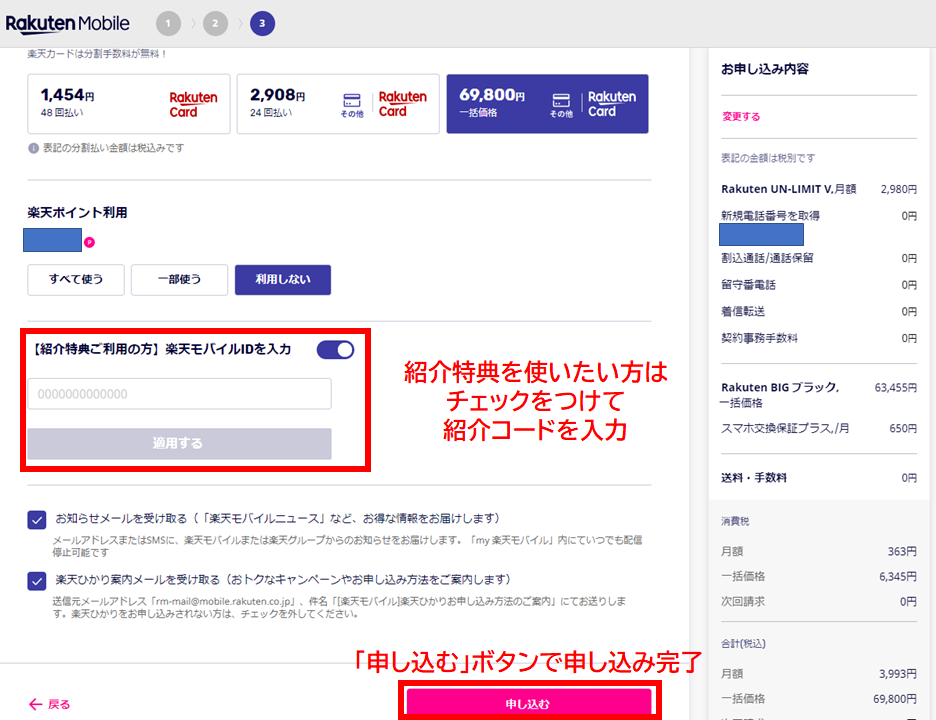936x720 pixels.
Task: Choose 69,800円 一括価格 payment option
Action: tap(547, 104)
